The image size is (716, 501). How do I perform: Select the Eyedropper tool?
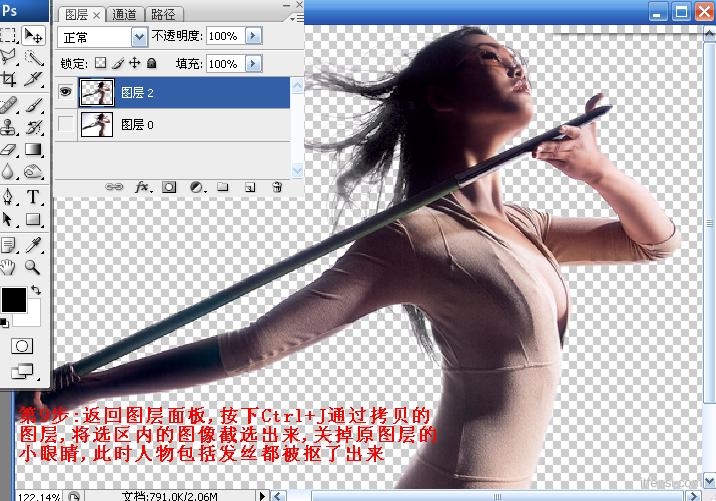pyautogui.click(x=33, y=245)
